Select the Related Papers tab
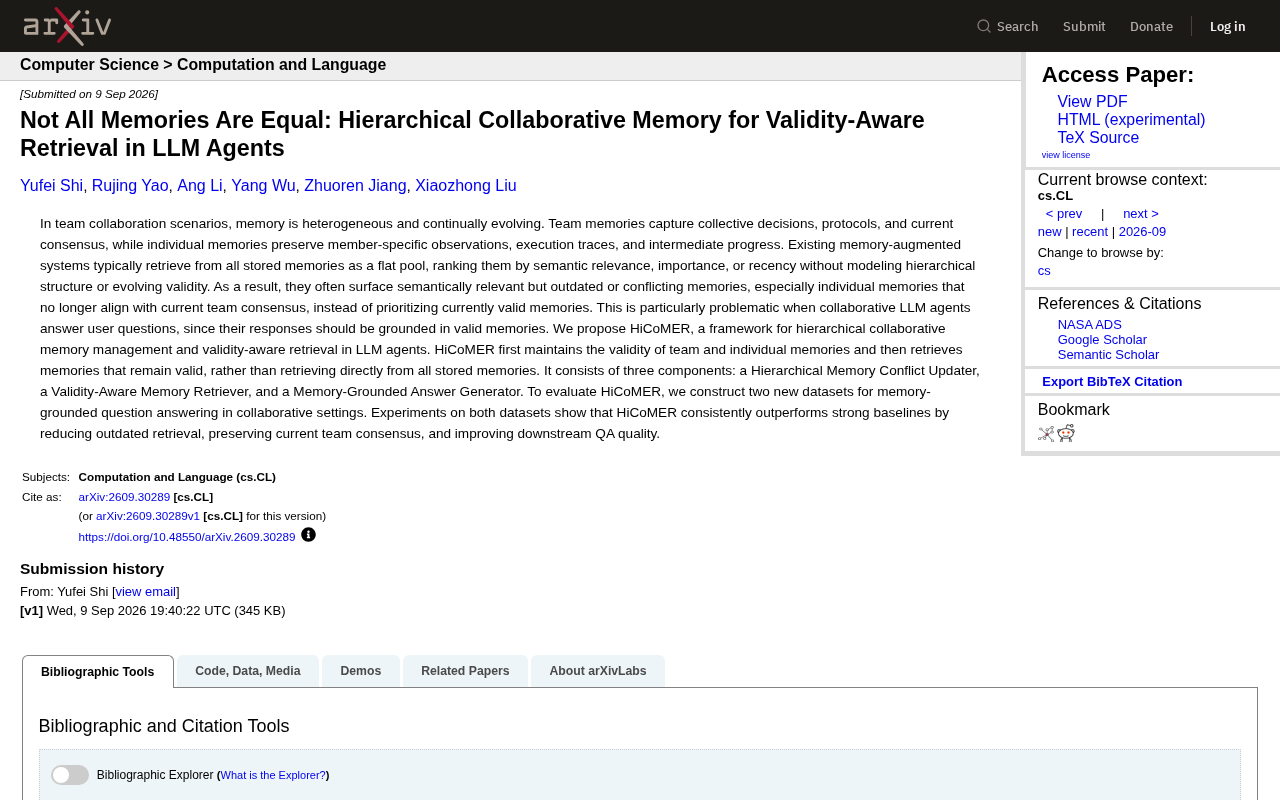This screenshot has width=1280, height=800. tap(465, 671)
